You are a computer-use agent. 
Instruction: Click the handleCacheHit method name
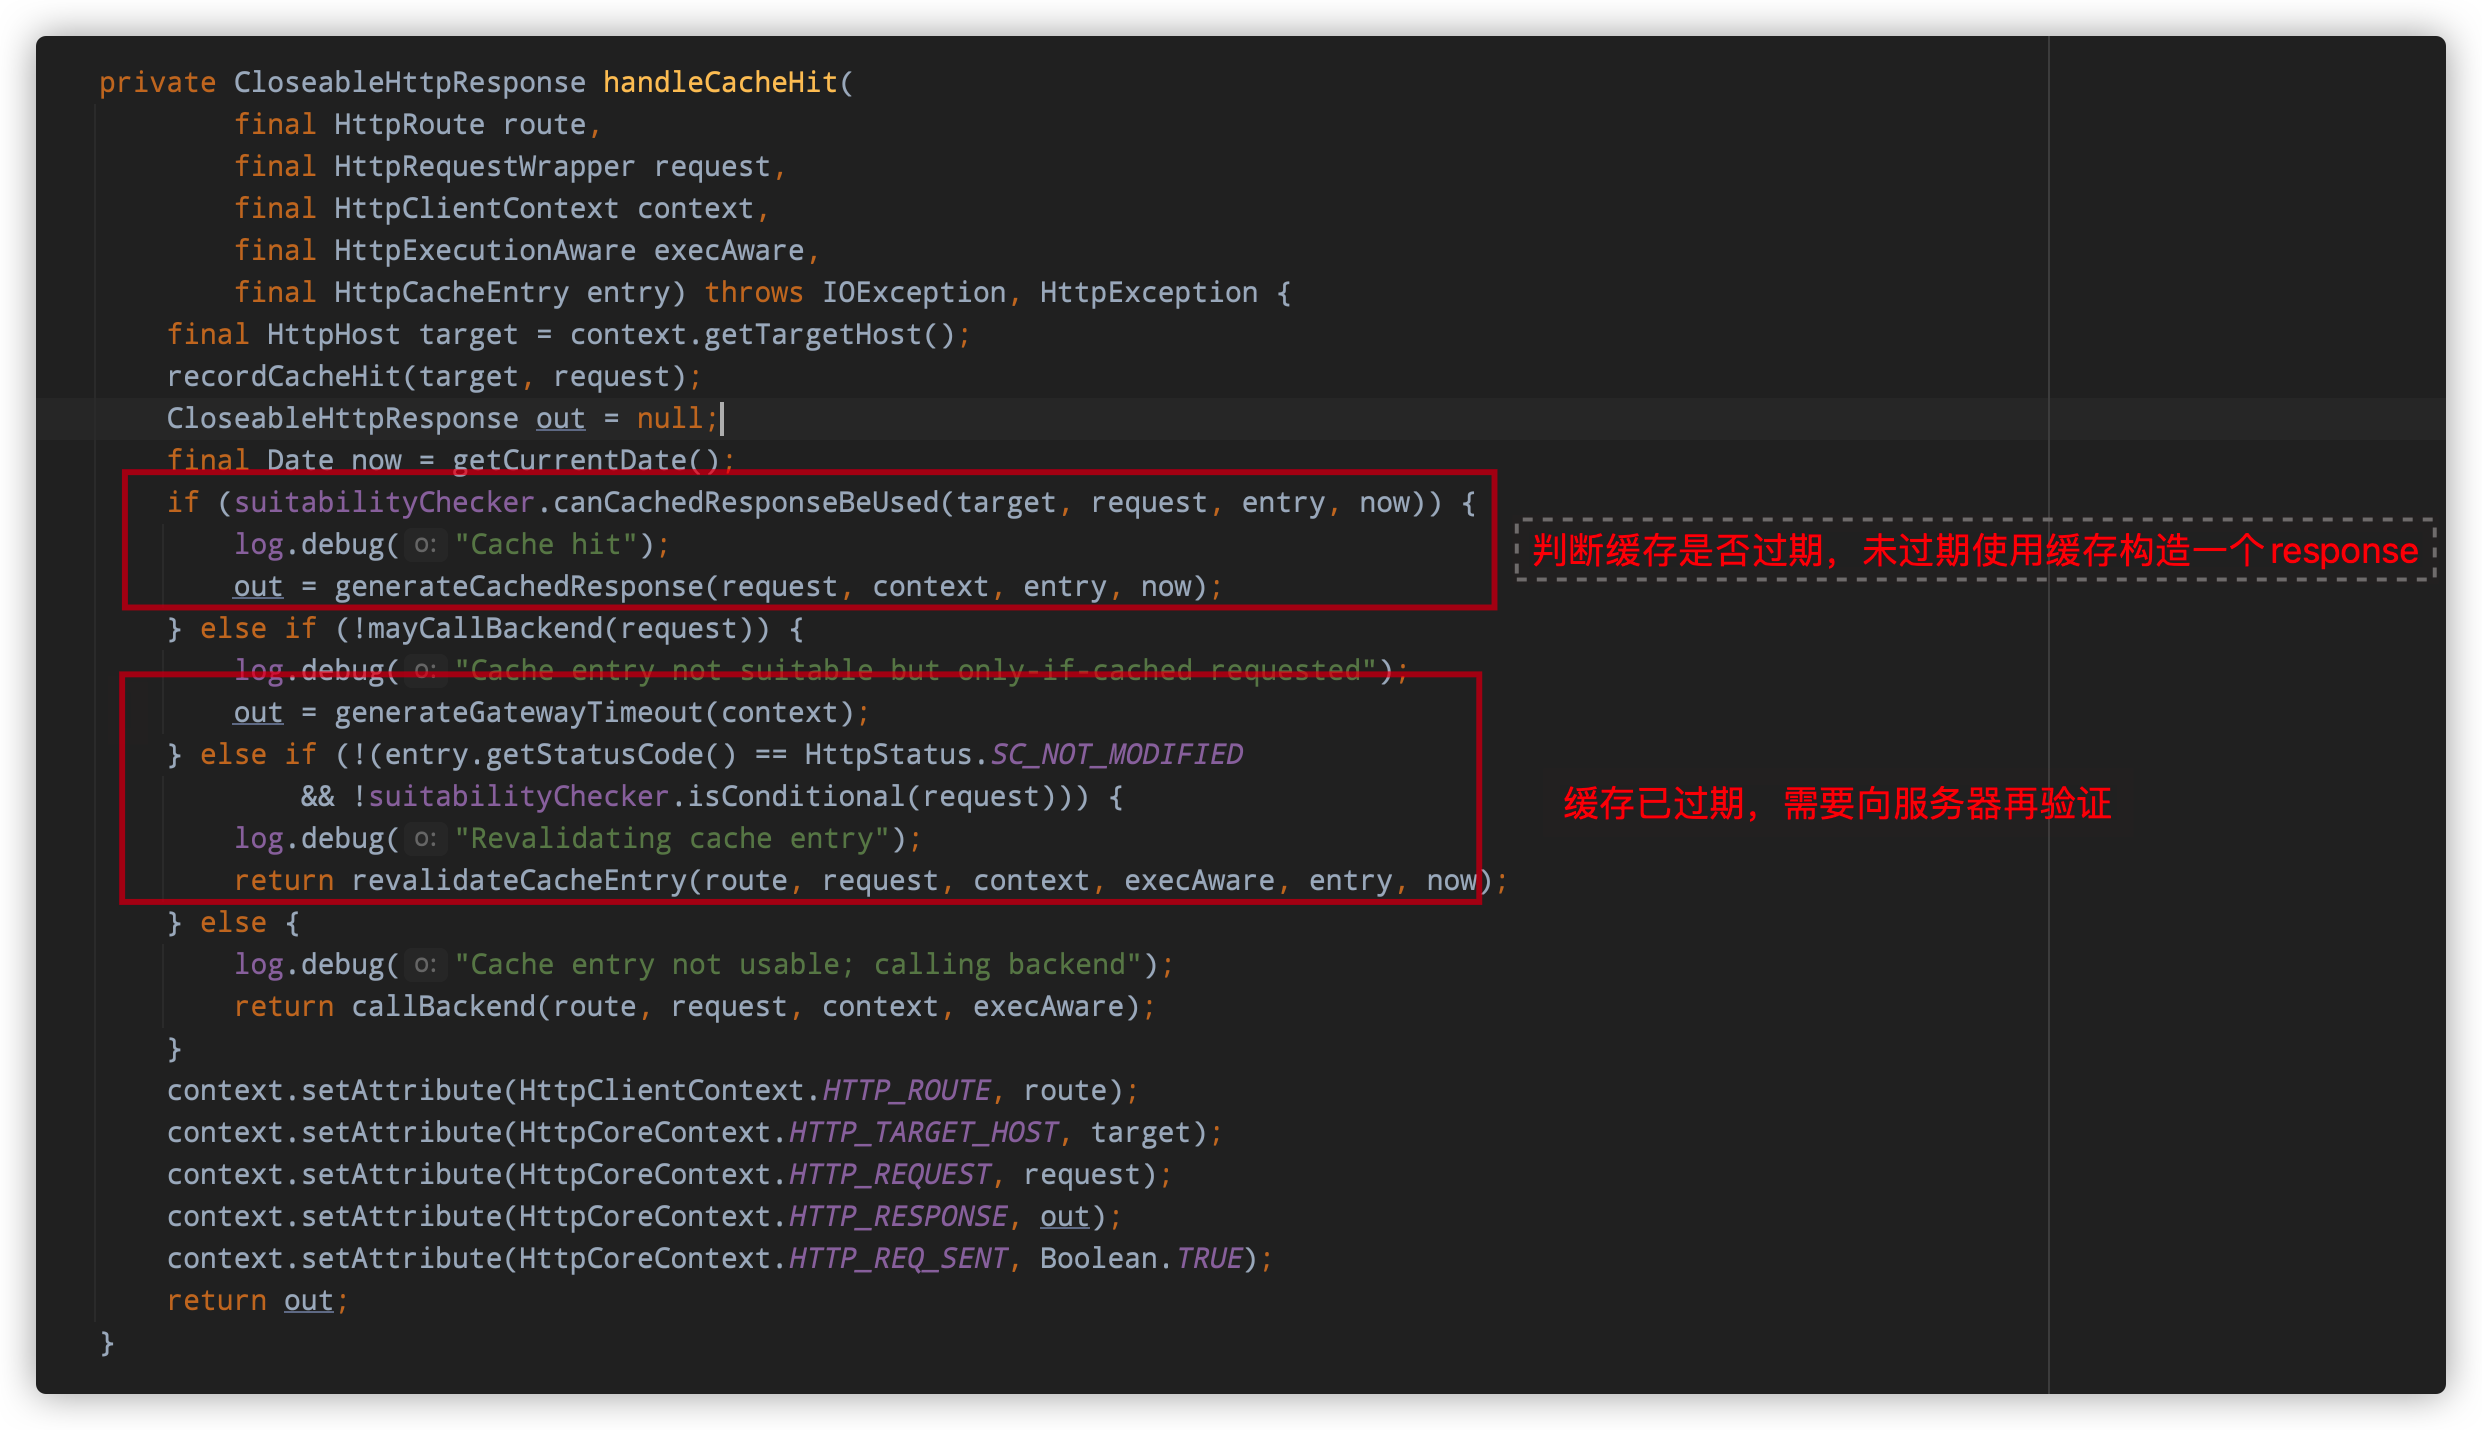pyautogui.click(x=720, y=82)
